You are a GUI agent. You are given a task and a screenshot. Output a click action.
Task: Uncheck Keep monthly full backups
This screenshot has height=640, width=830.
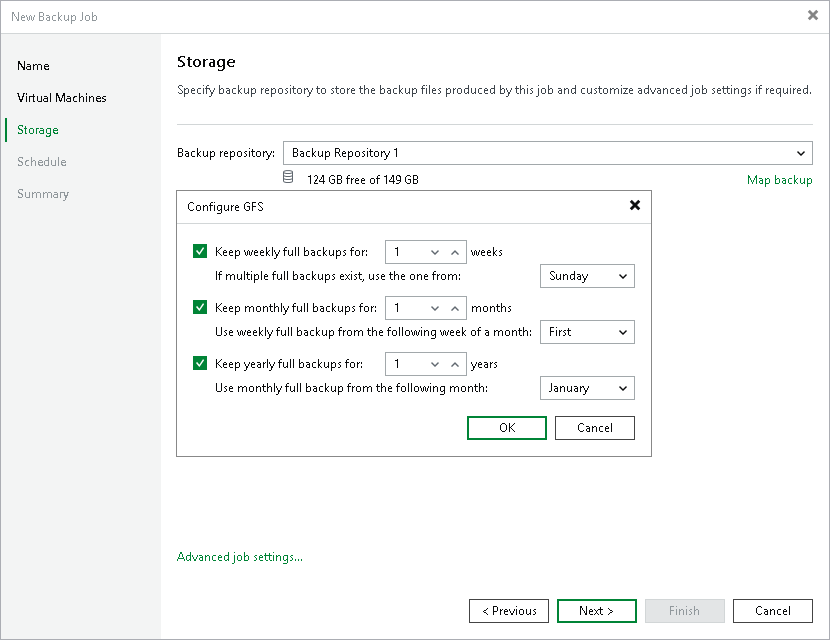coord(200,307)
